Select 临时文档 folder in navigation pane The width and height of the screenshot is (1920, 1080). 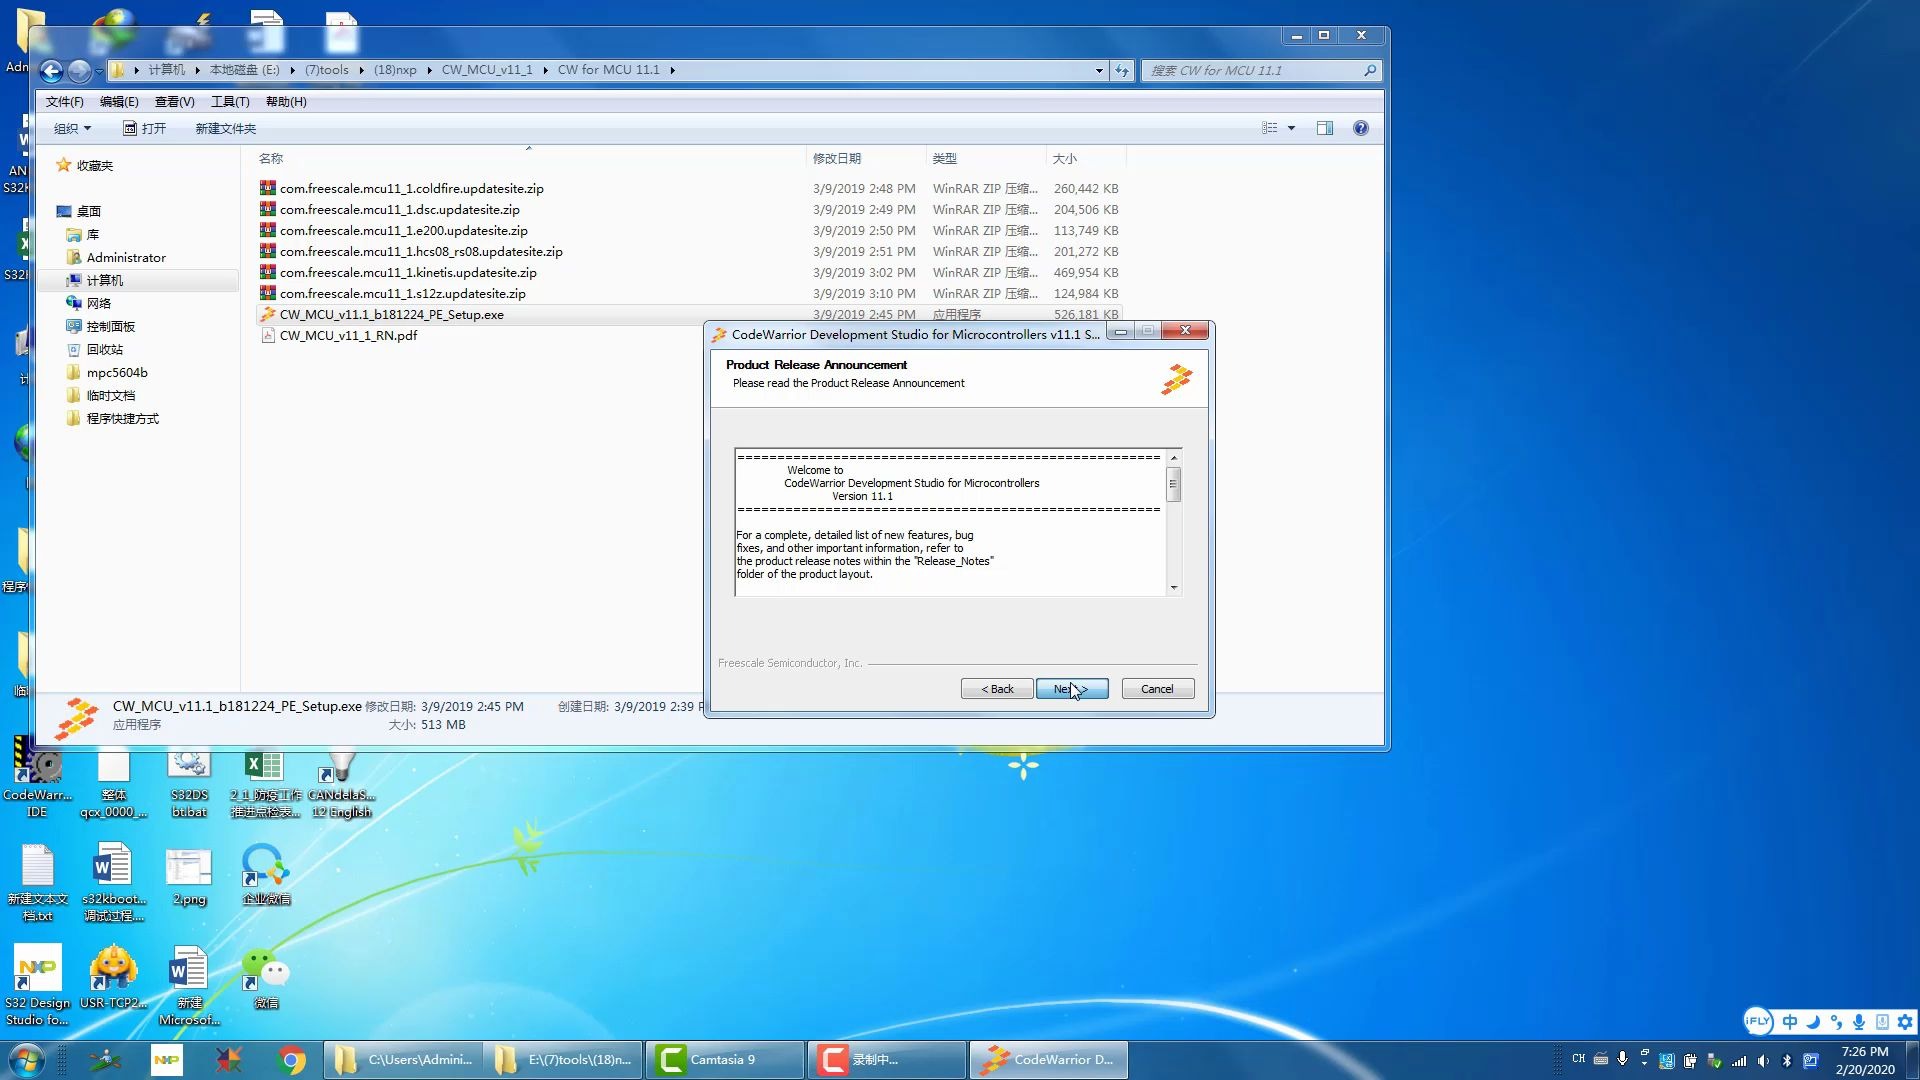(110, 395)
